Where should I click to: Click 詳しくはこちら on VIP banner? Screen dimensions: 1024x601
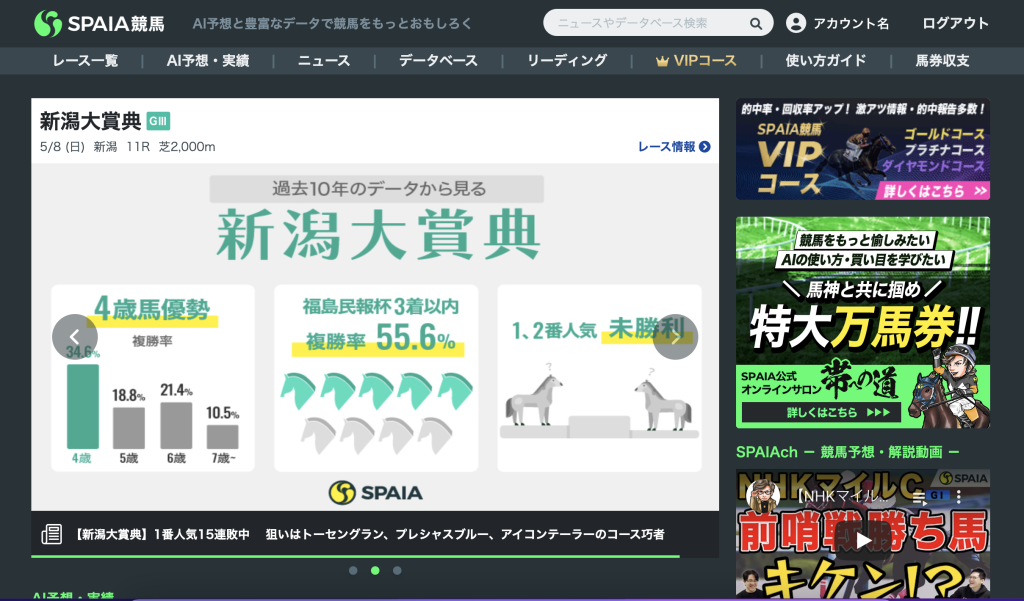pos(935,191)
